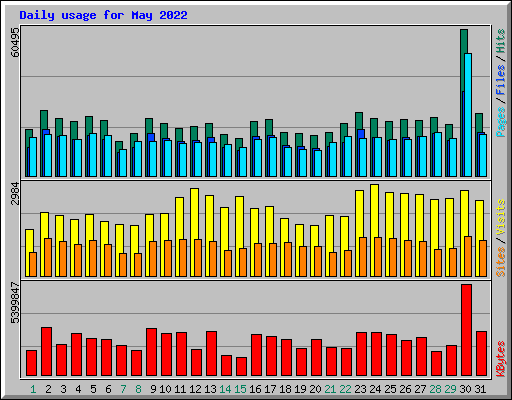Click the KBytes legend label
This screenshot has height=400, width=512.
coord(500,359)
